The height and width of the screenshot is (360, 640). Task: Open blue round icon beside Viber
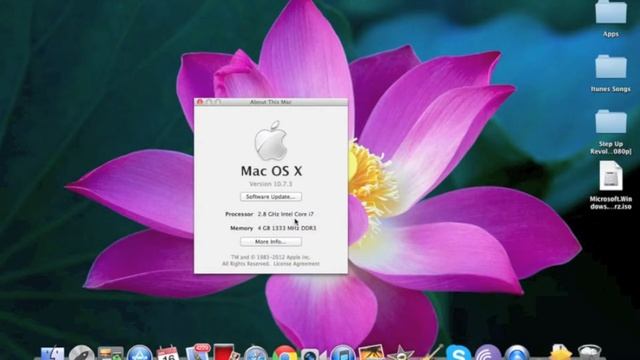point(517,353)
